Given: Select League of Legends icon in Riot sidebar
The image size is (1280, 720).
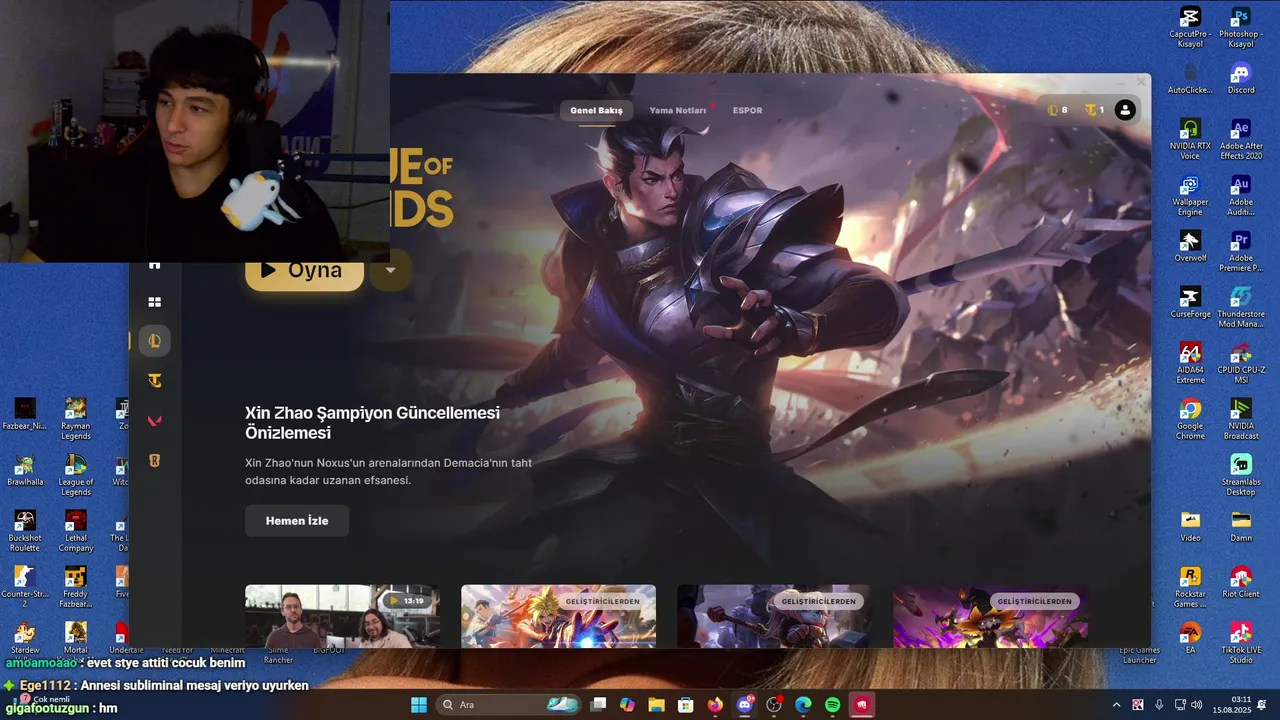Looking at the screenshot, I should (154, 341).
